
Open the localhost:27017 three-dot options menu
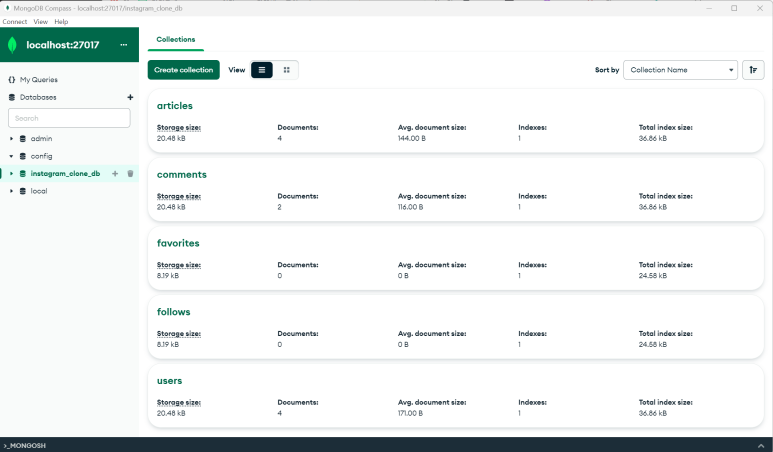[124, 45]
